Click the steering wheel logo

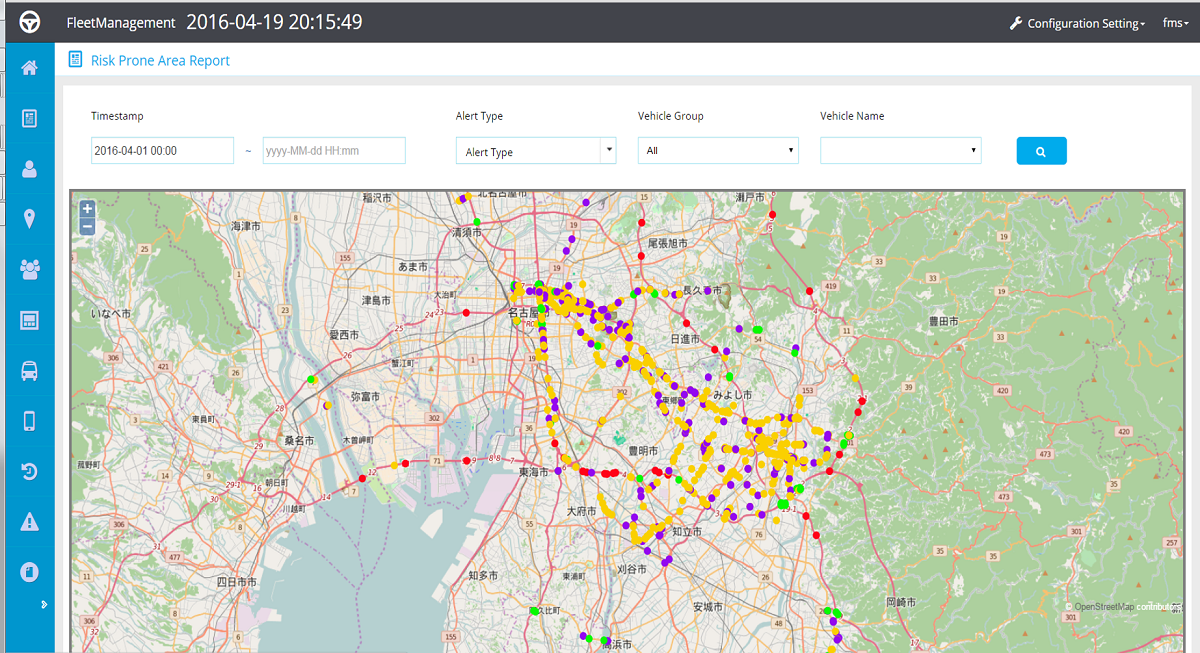click(x=29, y=22)
